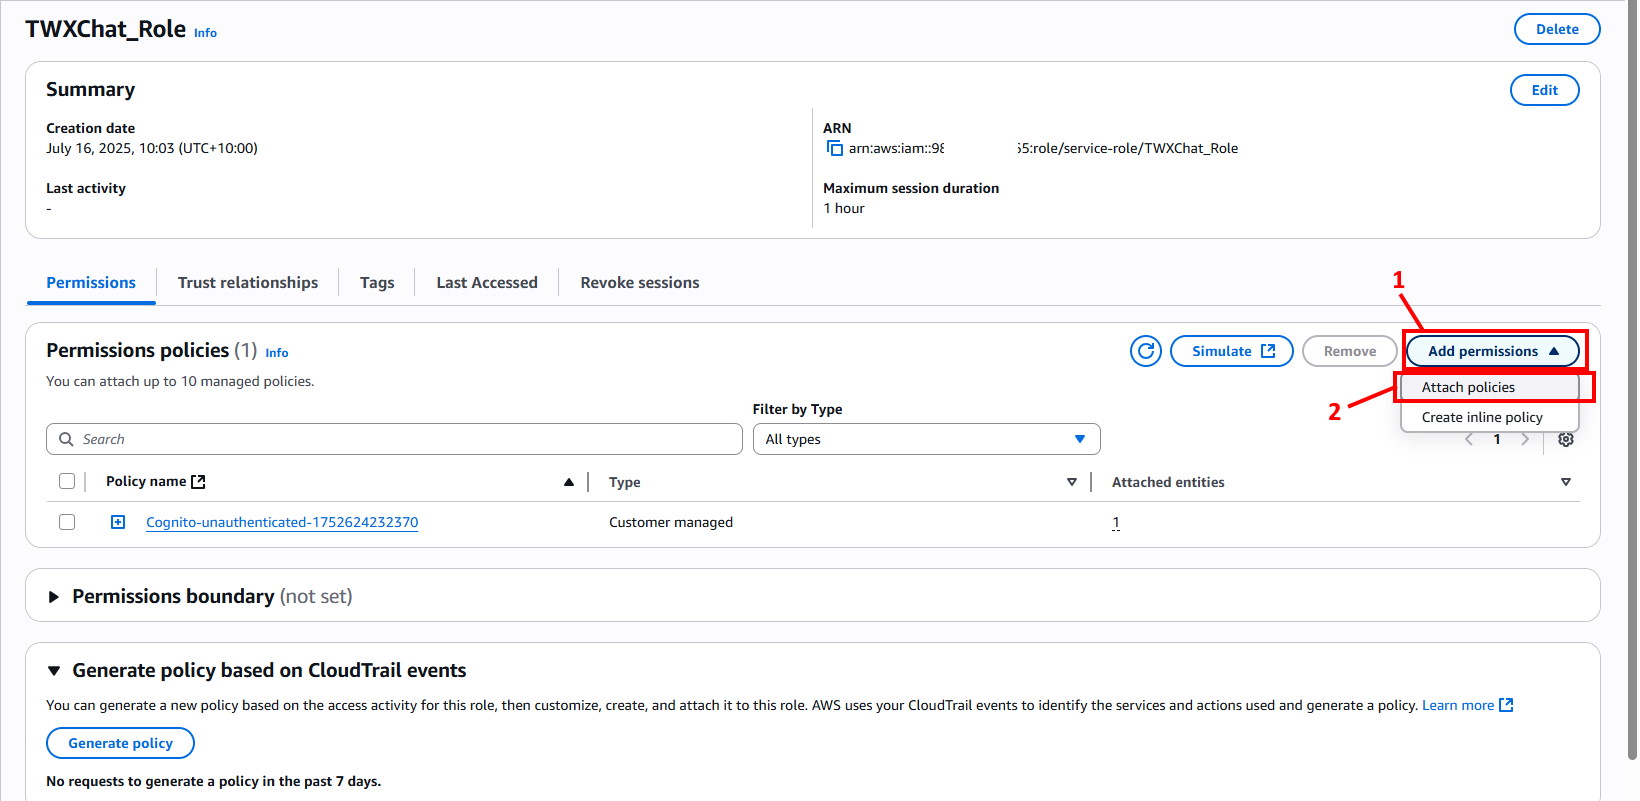The width and height of the screenshot is (1640, 801).
Task: Sort by Policy name ascending arrow
Action: click(x=568, y=482)
